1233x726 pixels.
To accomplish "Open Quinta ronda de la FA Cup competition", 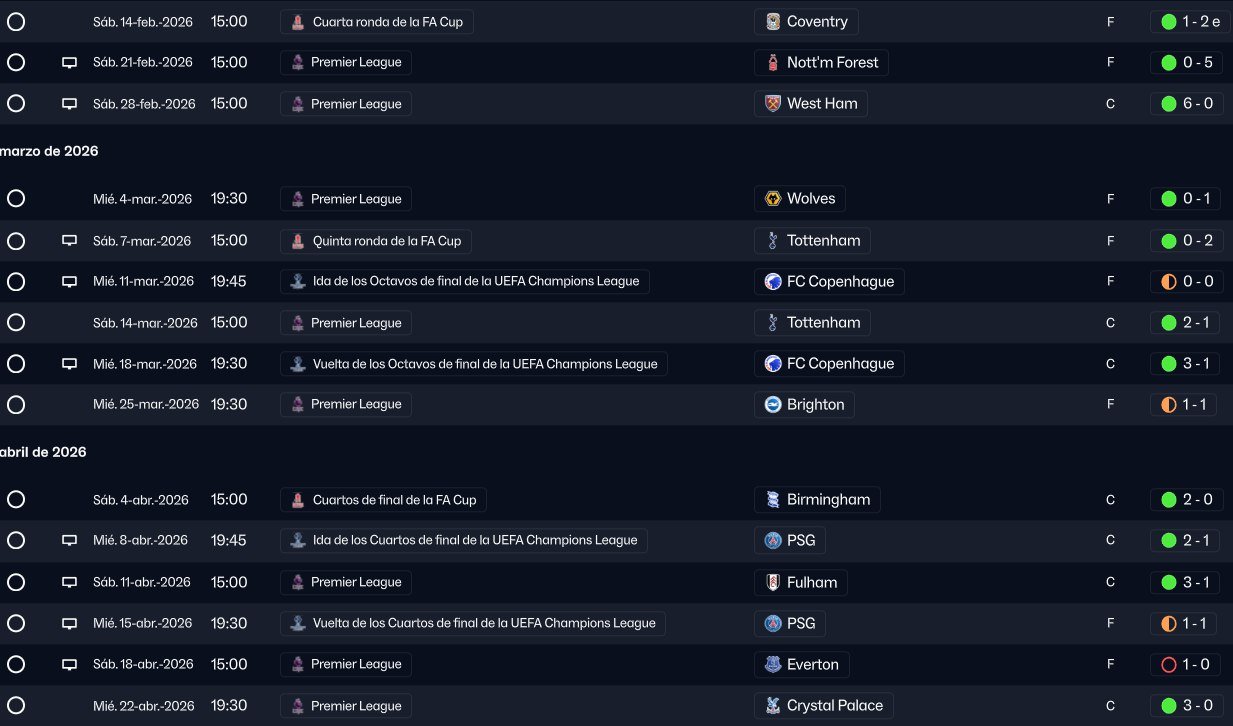I will pyautogui.click(x=376, y=241).
